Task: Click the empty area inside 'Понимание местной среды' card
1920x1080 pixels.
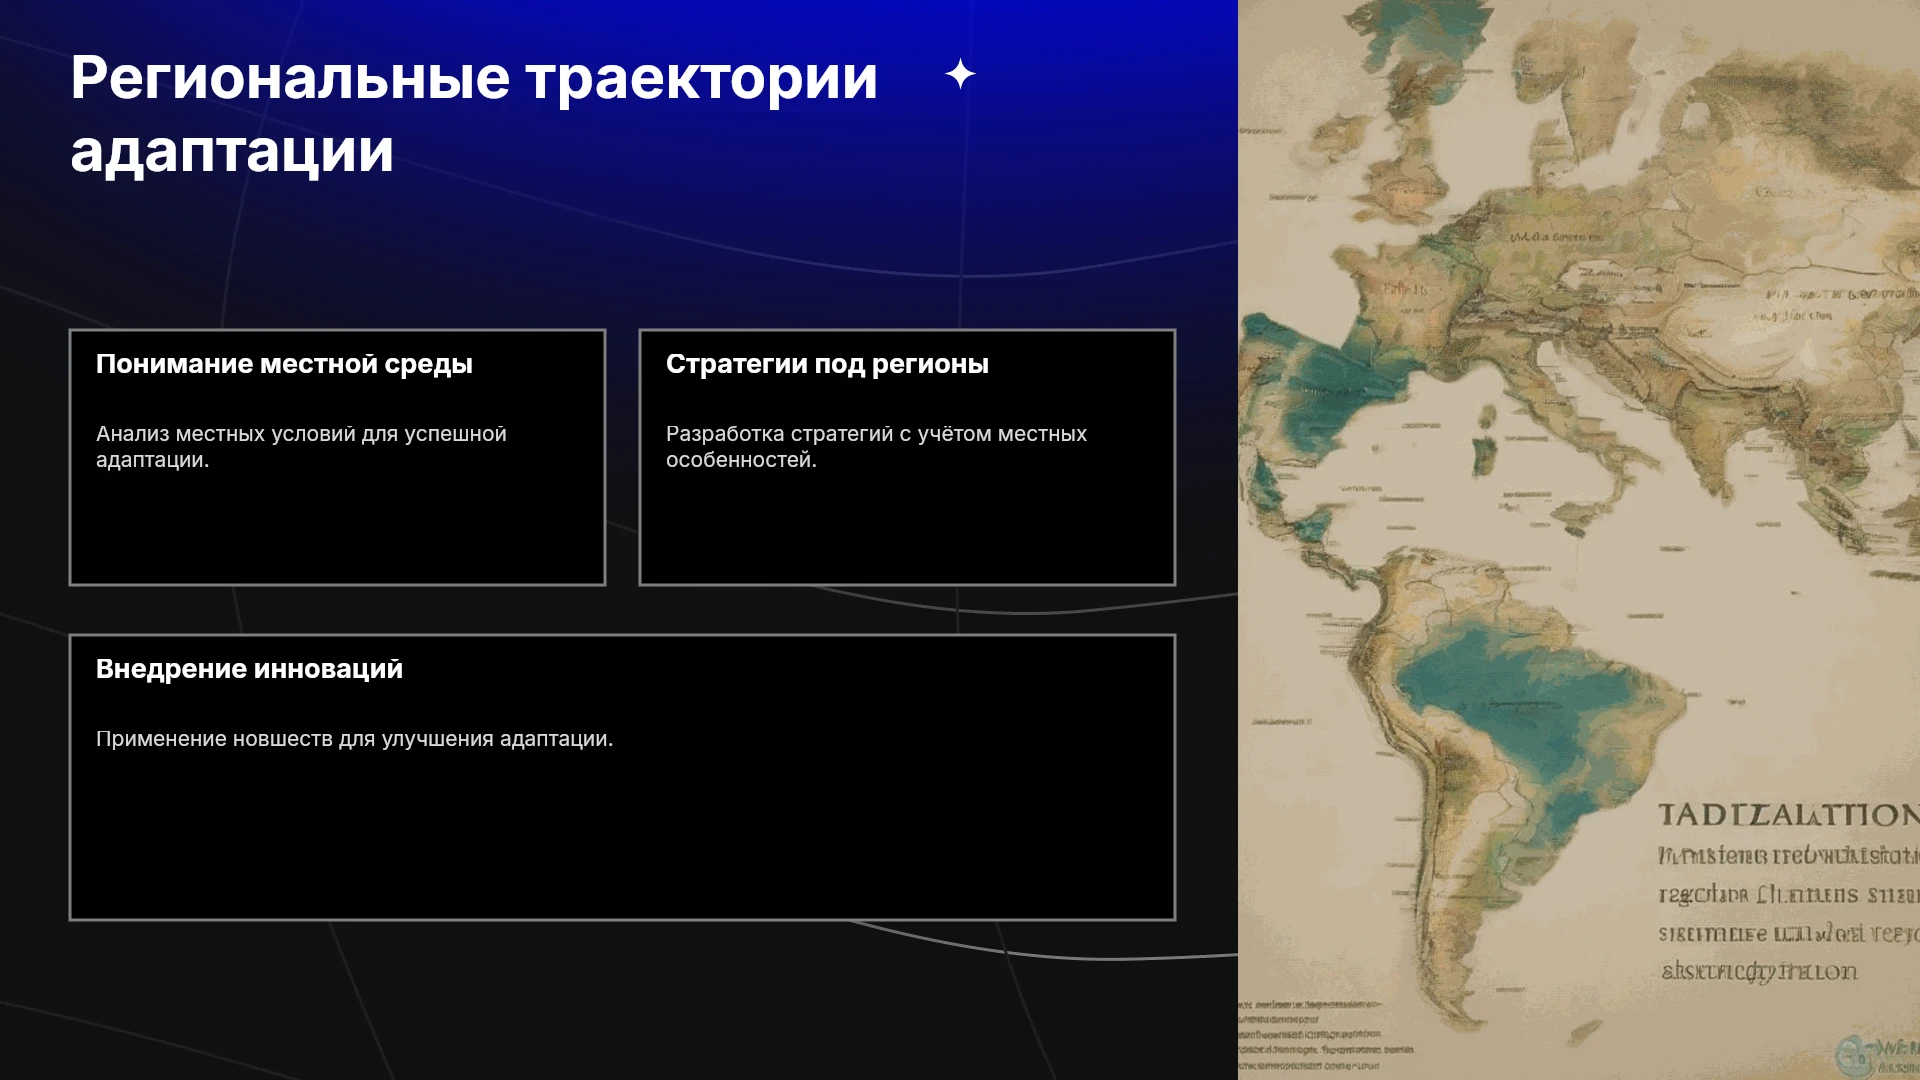Action: coord(337,530)
